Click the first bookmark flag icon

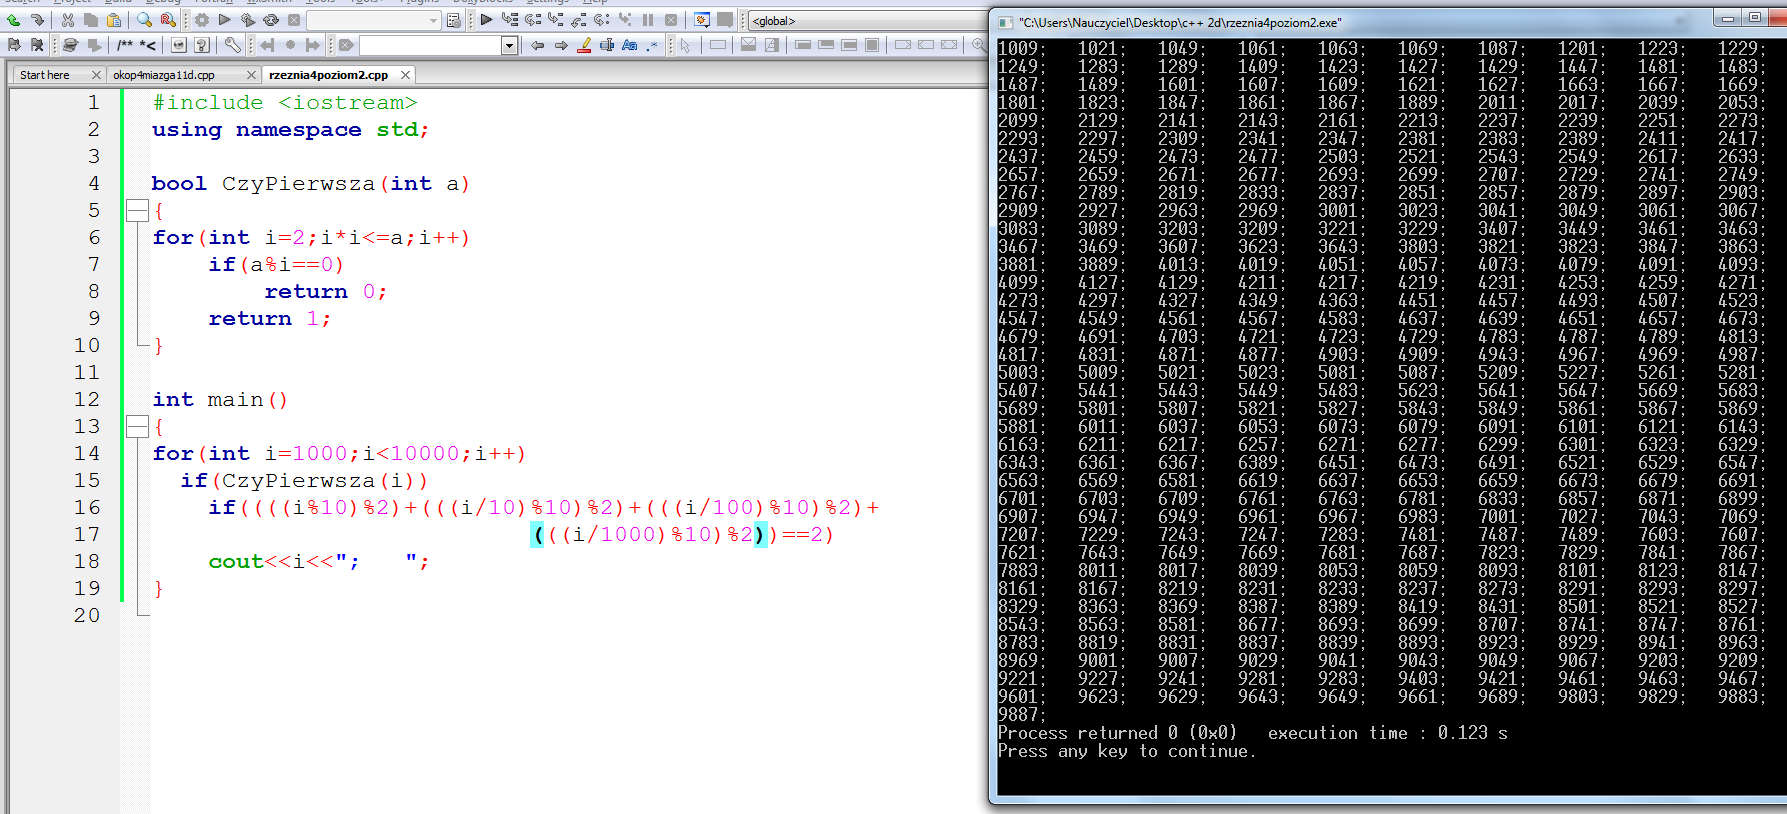click(x=14, y=45)
